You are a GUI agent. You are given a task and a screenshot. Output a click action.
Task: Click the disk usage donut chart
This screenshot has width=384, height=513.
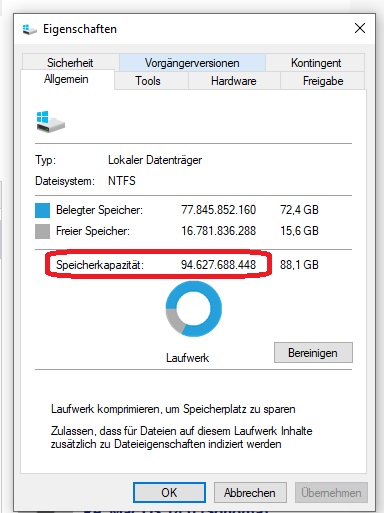[194, 309]
